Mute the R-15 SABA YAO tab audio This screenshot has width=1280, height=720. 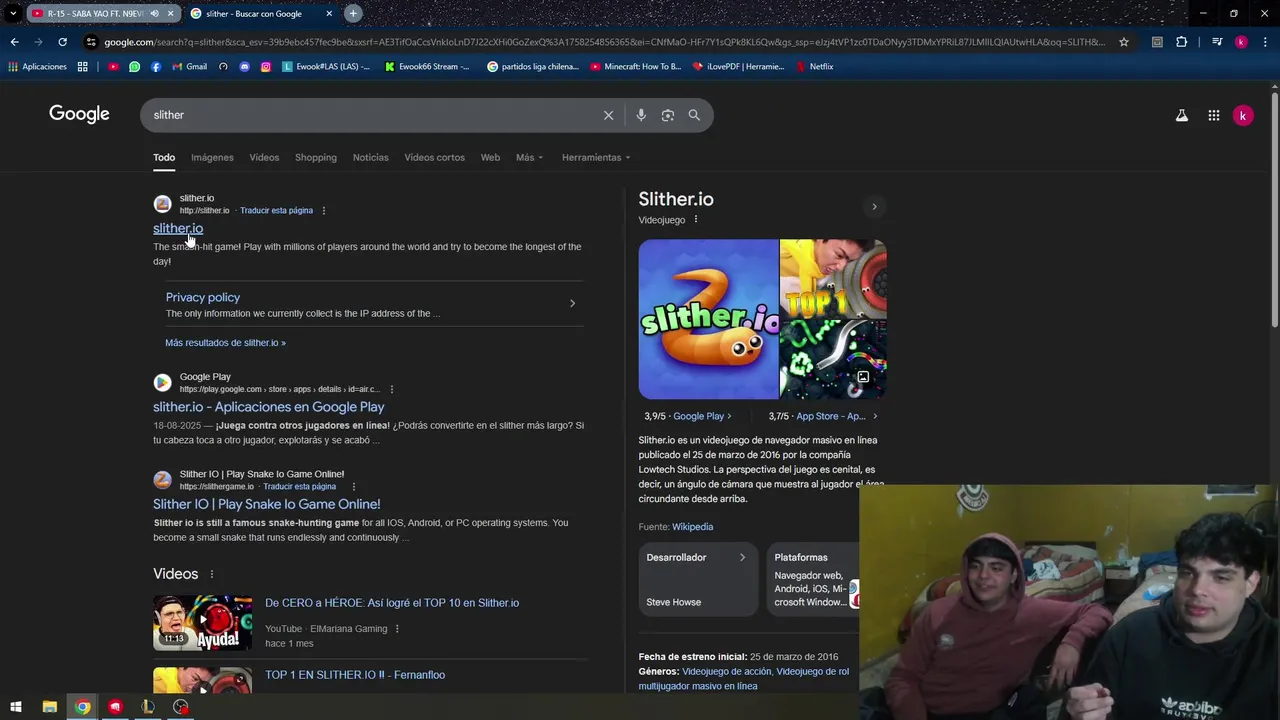click(x=154, y=14)
